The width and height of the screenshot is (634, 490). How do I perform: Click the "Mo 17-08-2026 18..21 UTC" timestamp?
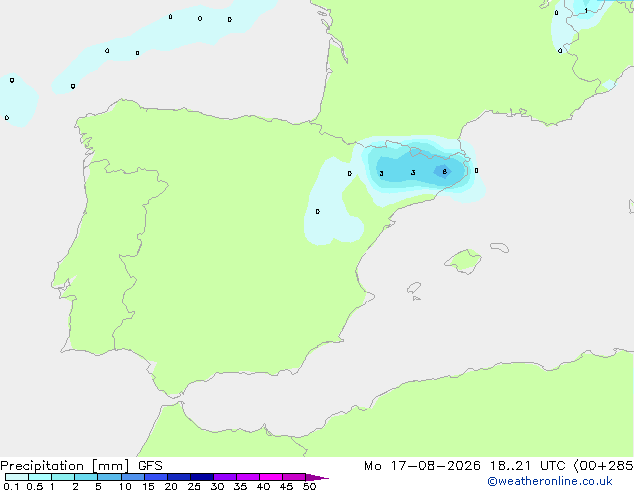click(x=464, y=466)
